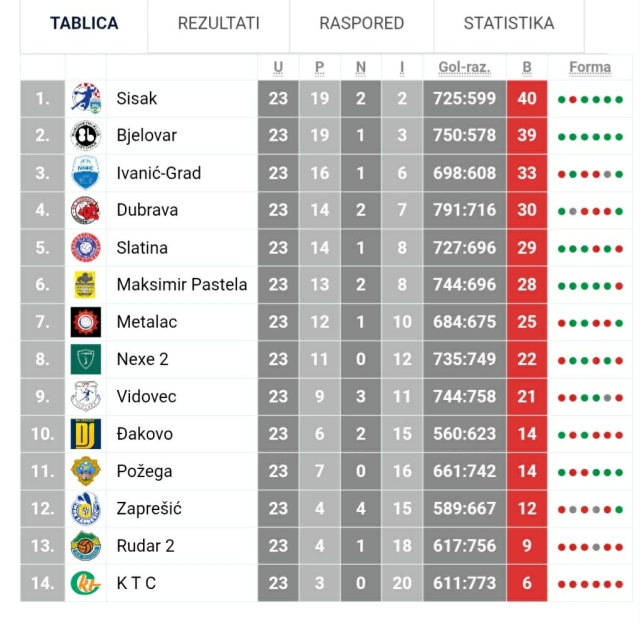The image size is (640, 622).
Task: Open the Požega team link
Action: (x=144, y=471)
